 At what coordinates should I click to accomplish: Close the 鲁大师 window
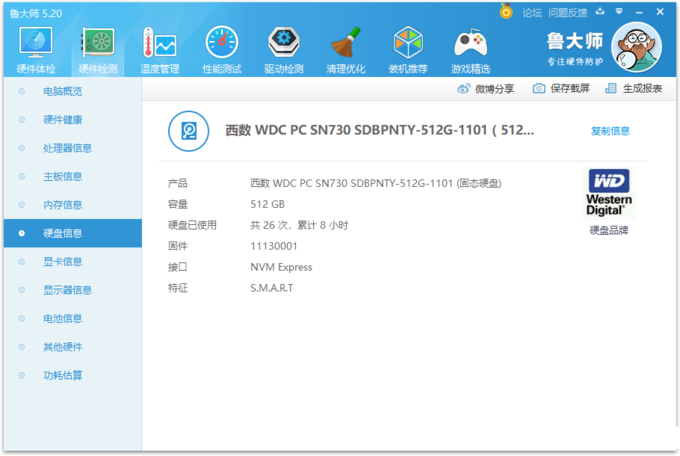(x=660, y=12)
